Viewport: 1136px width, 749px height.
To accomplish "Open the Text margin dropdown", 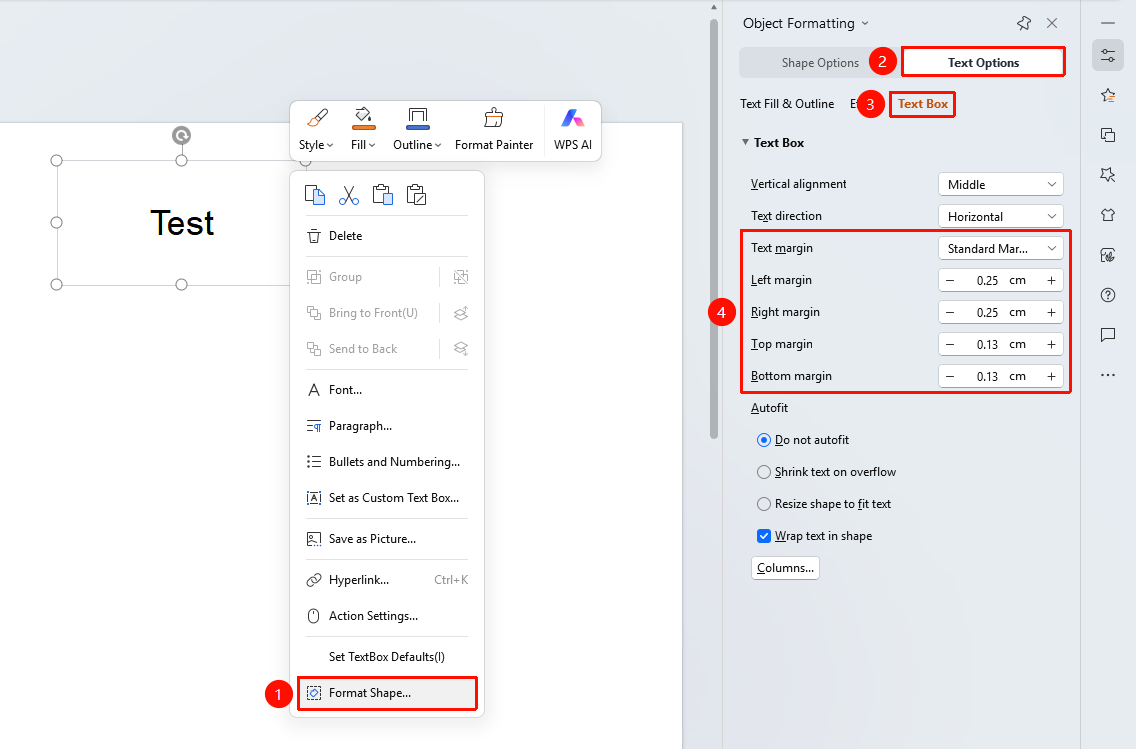I will (1001, 248).
